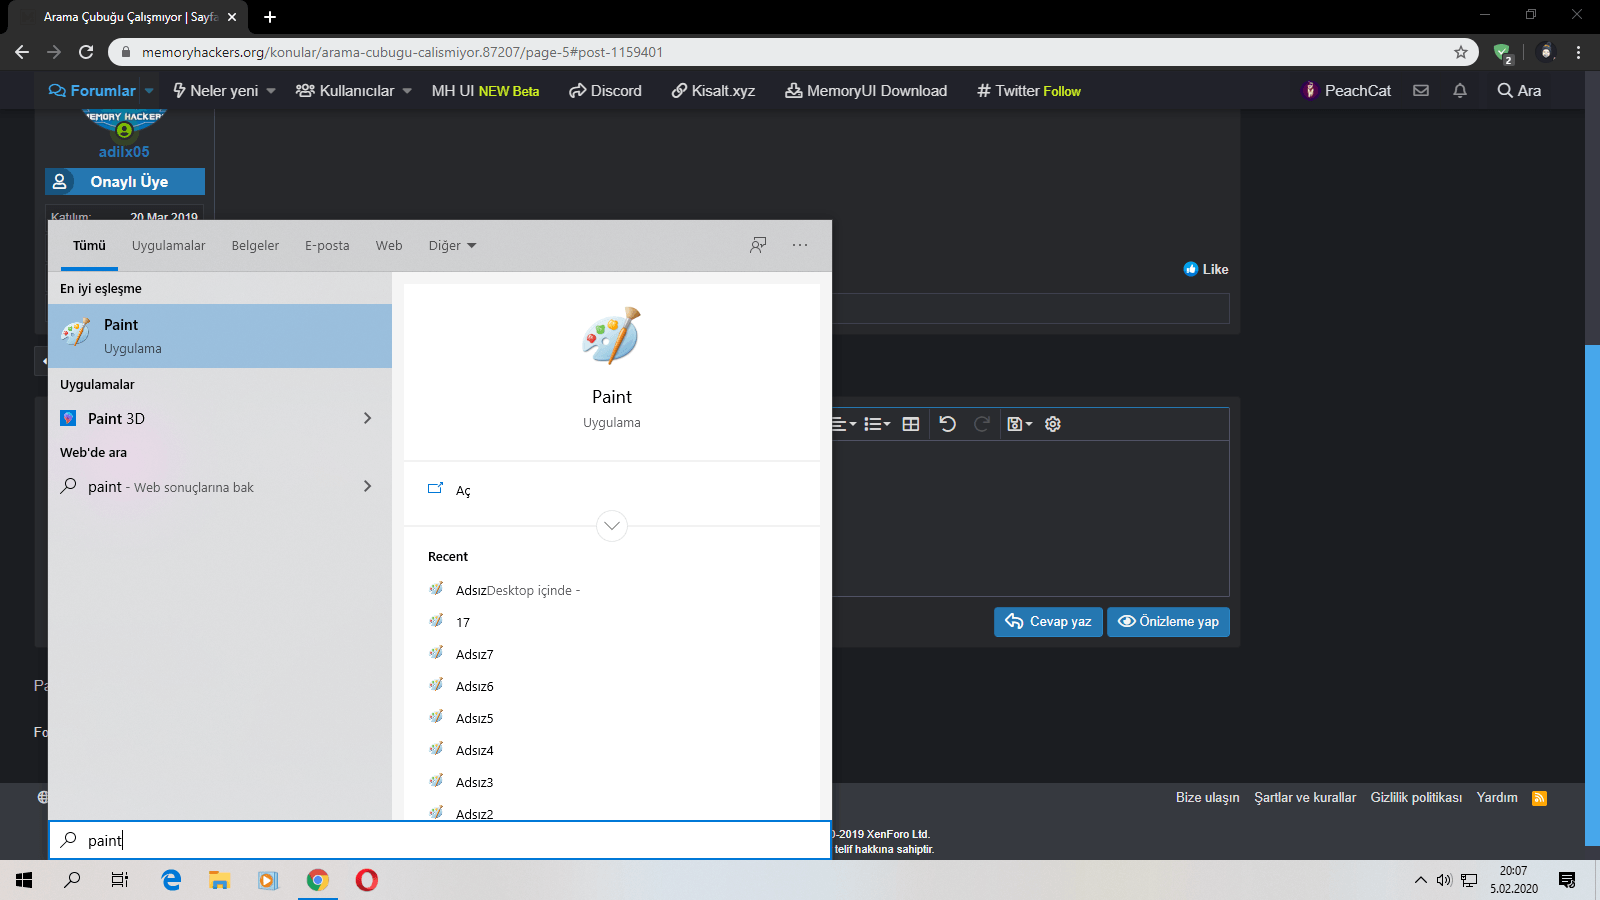Expand the Kullanıcılar dropdown arrow
Image resolution: width=1600 pixels, height=900 pixels.
(x=407, y=91)
